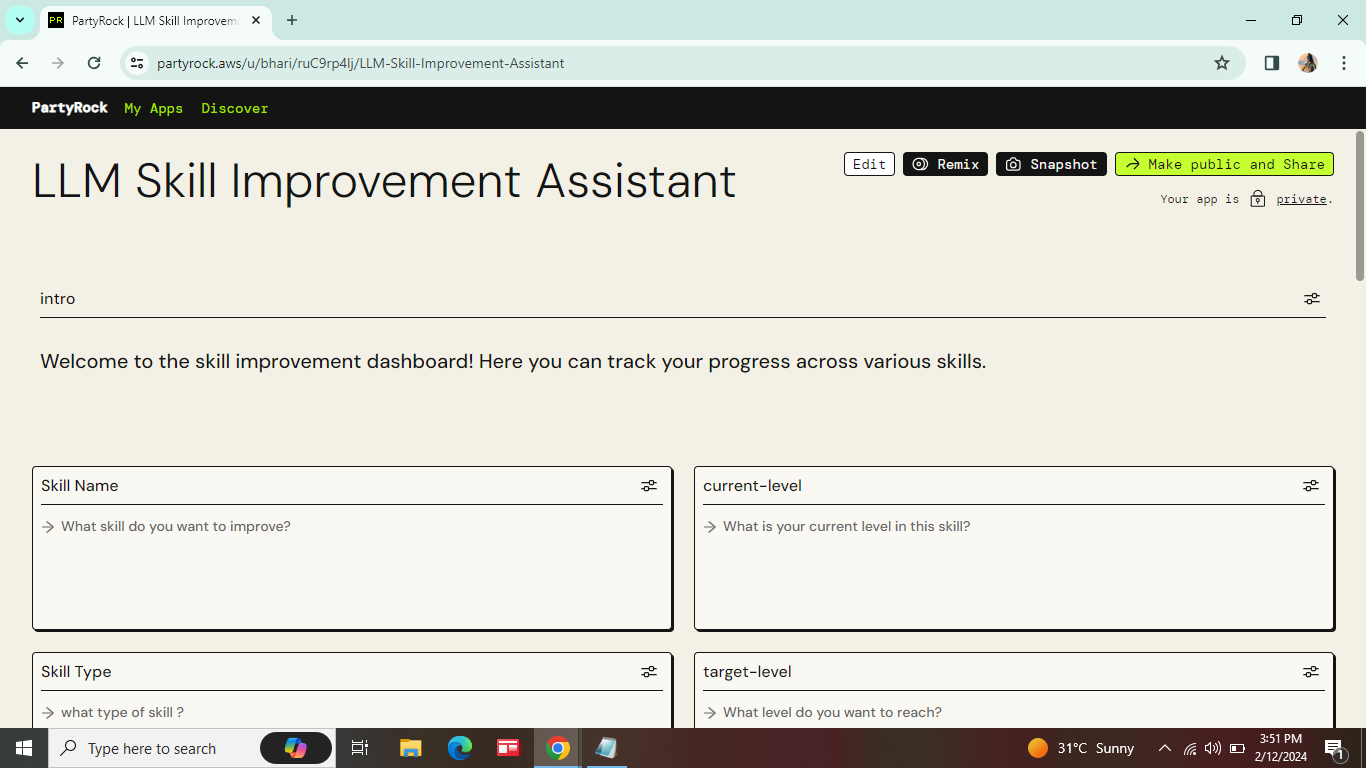
Task: Go forward in browser history
Action: pyautogui.click(x=58, y=63)
